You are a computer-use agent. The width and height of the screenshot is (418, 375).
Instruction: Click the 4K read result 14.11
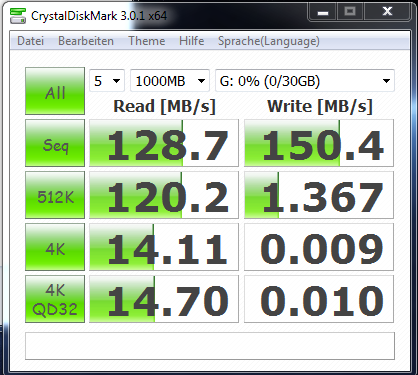click(x=164, y=247)
